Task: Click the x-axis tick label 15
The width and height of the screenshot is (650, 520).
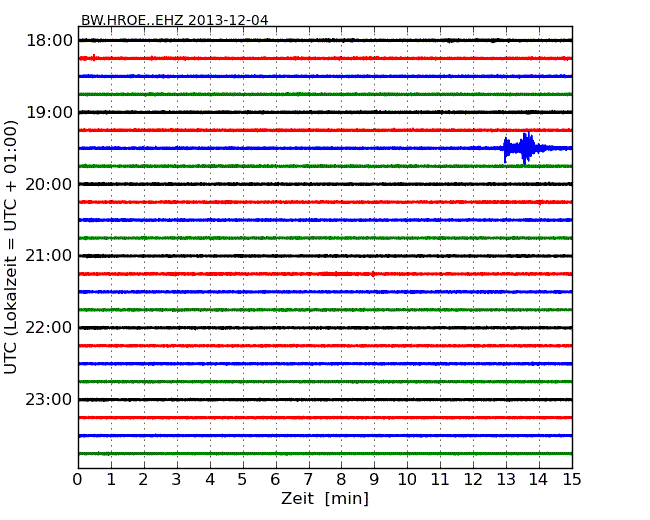Action: pos(572,480)
